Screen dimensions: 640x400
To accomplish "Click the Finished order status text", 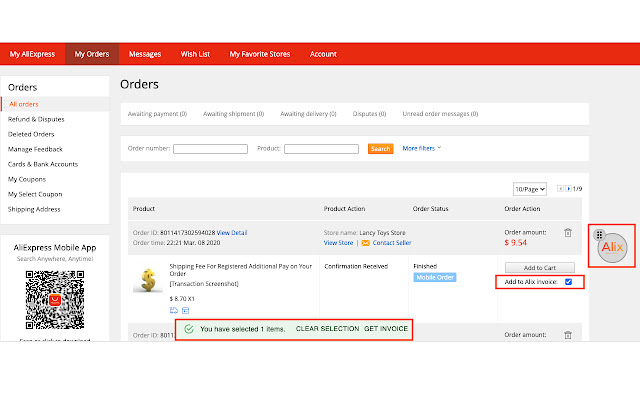I will tap(425, 266).
